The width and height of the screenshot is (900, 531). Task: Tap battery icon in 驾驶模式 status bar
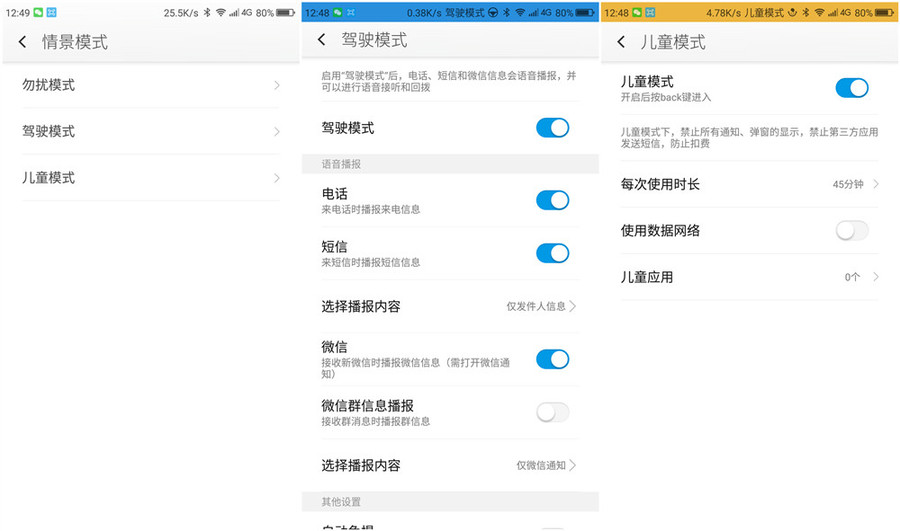(x=585, y=12)
